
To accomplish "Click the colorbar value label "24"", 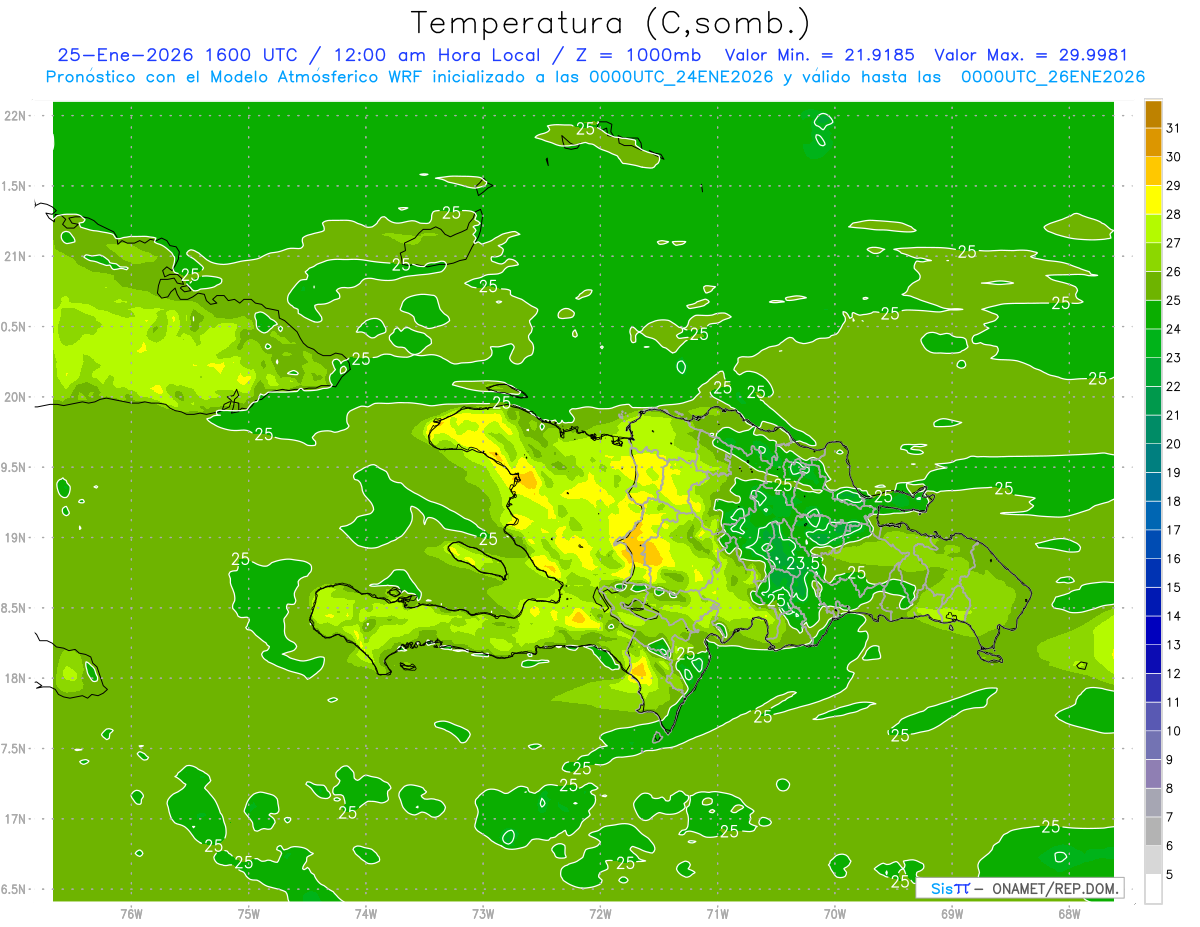I will (x=1174, y=329).
